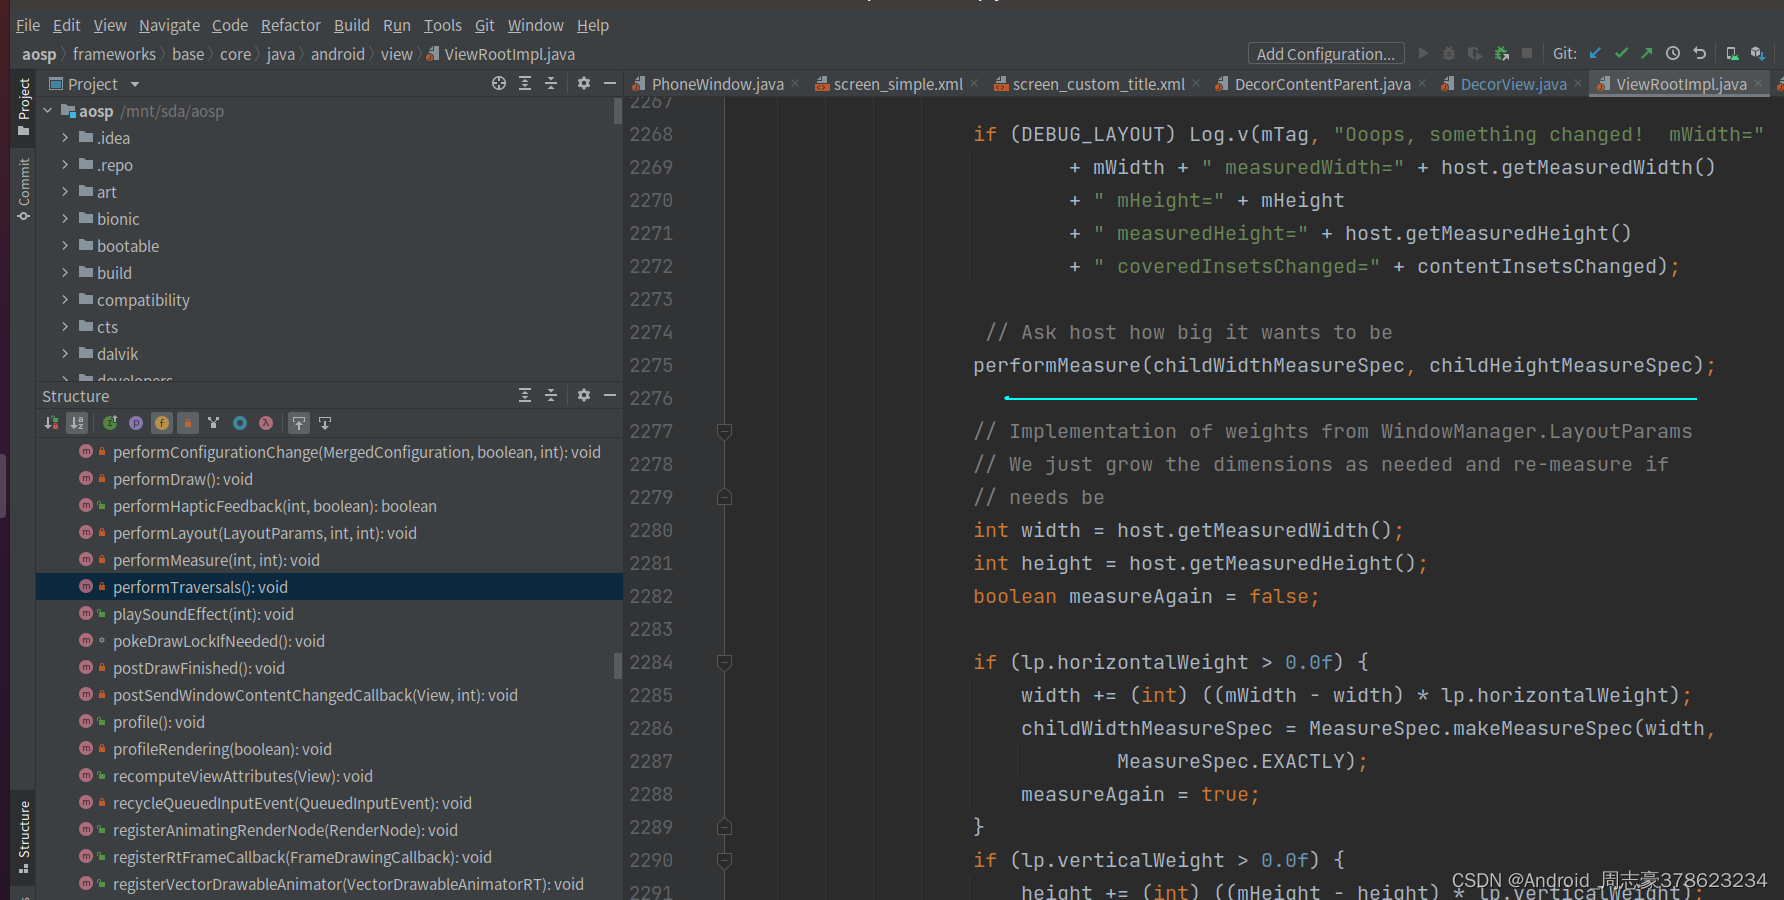Click the Git rollback icon
Screen dimensions: 1784x900
[x=1699, y=54]
